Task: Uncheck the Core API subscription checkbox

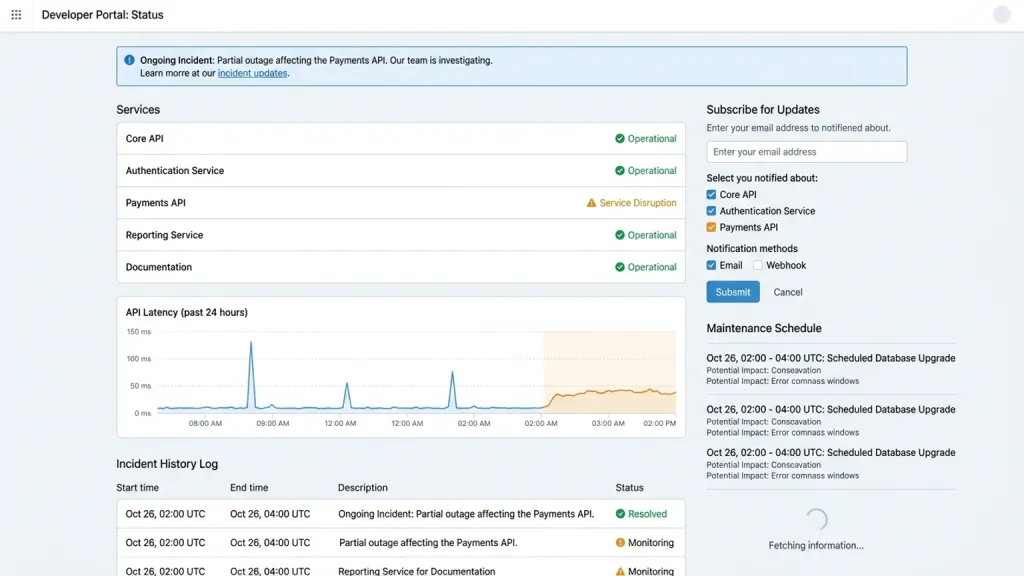Action: point(711,195)
